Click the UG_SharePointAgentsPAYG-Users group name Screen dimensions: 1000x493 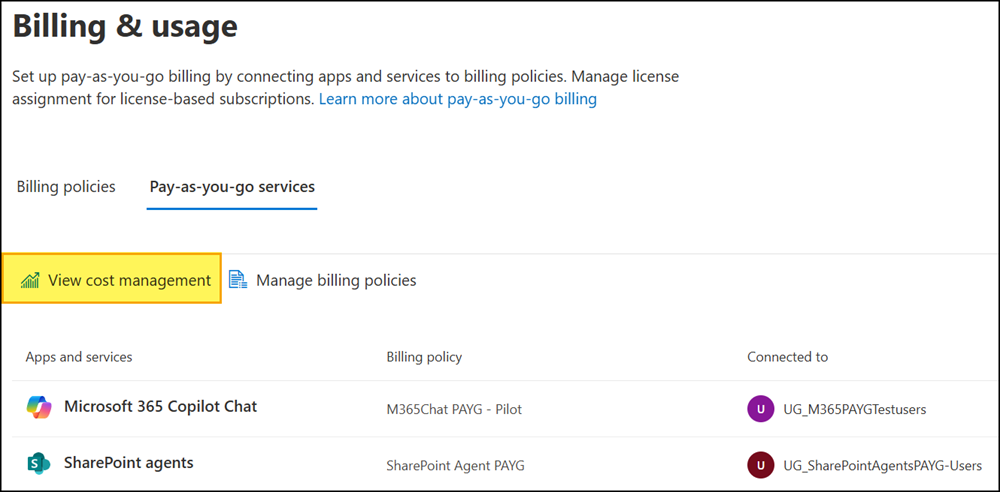click(883, 466)
